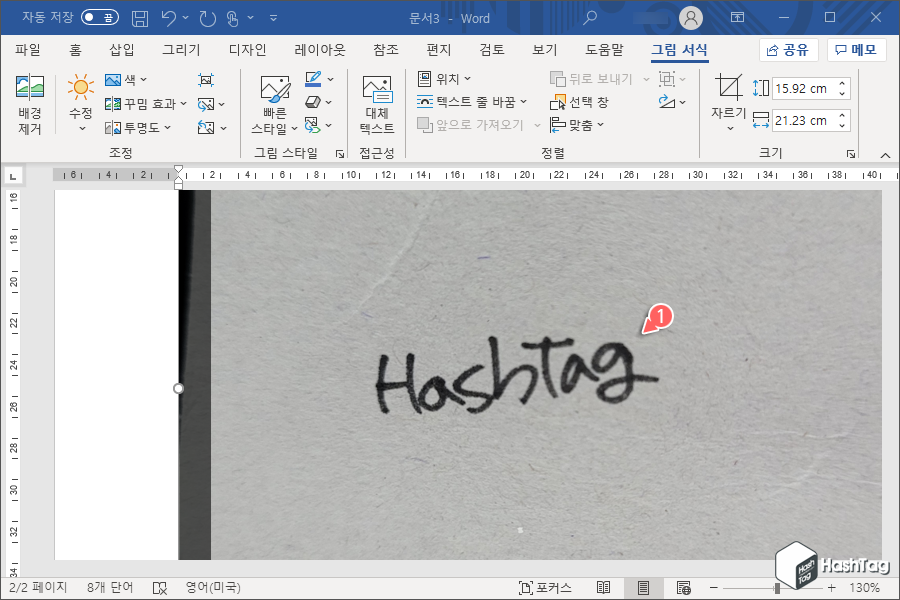This screenshot has width=900, height=600.
Task: Switch to Read Mode view
Action: coord(603,587)
